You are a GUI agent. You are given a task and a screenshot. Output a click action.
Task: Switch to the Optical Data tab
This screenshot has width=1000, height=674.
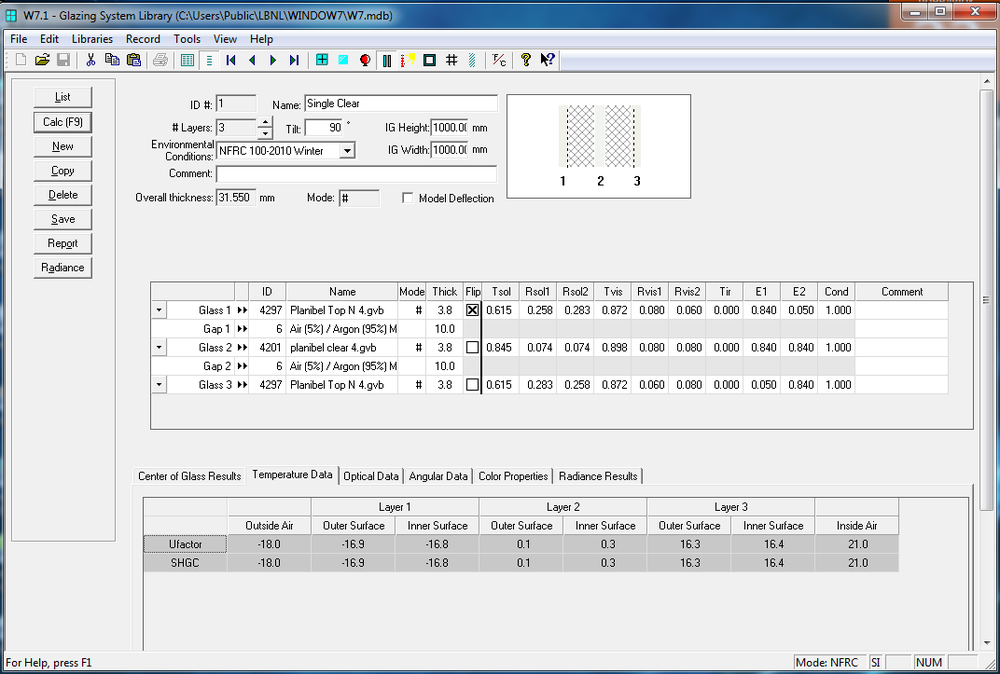371,476
